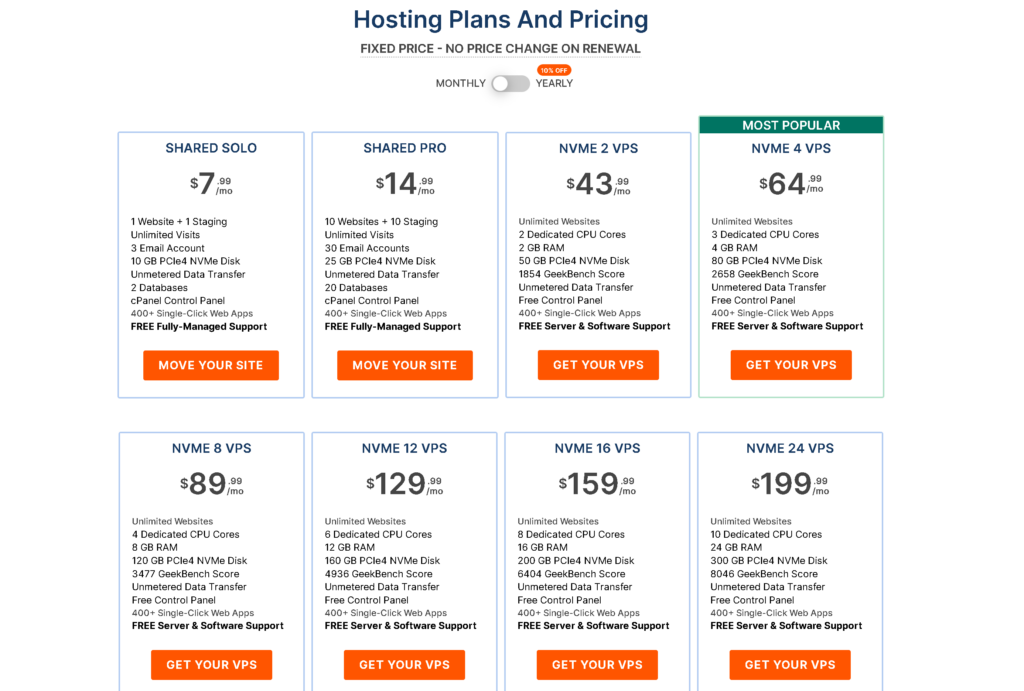Click GET YOUR VPS for NVMe 12
The width and height of the screenshot is (1024, 691).
tap(404, 664)
